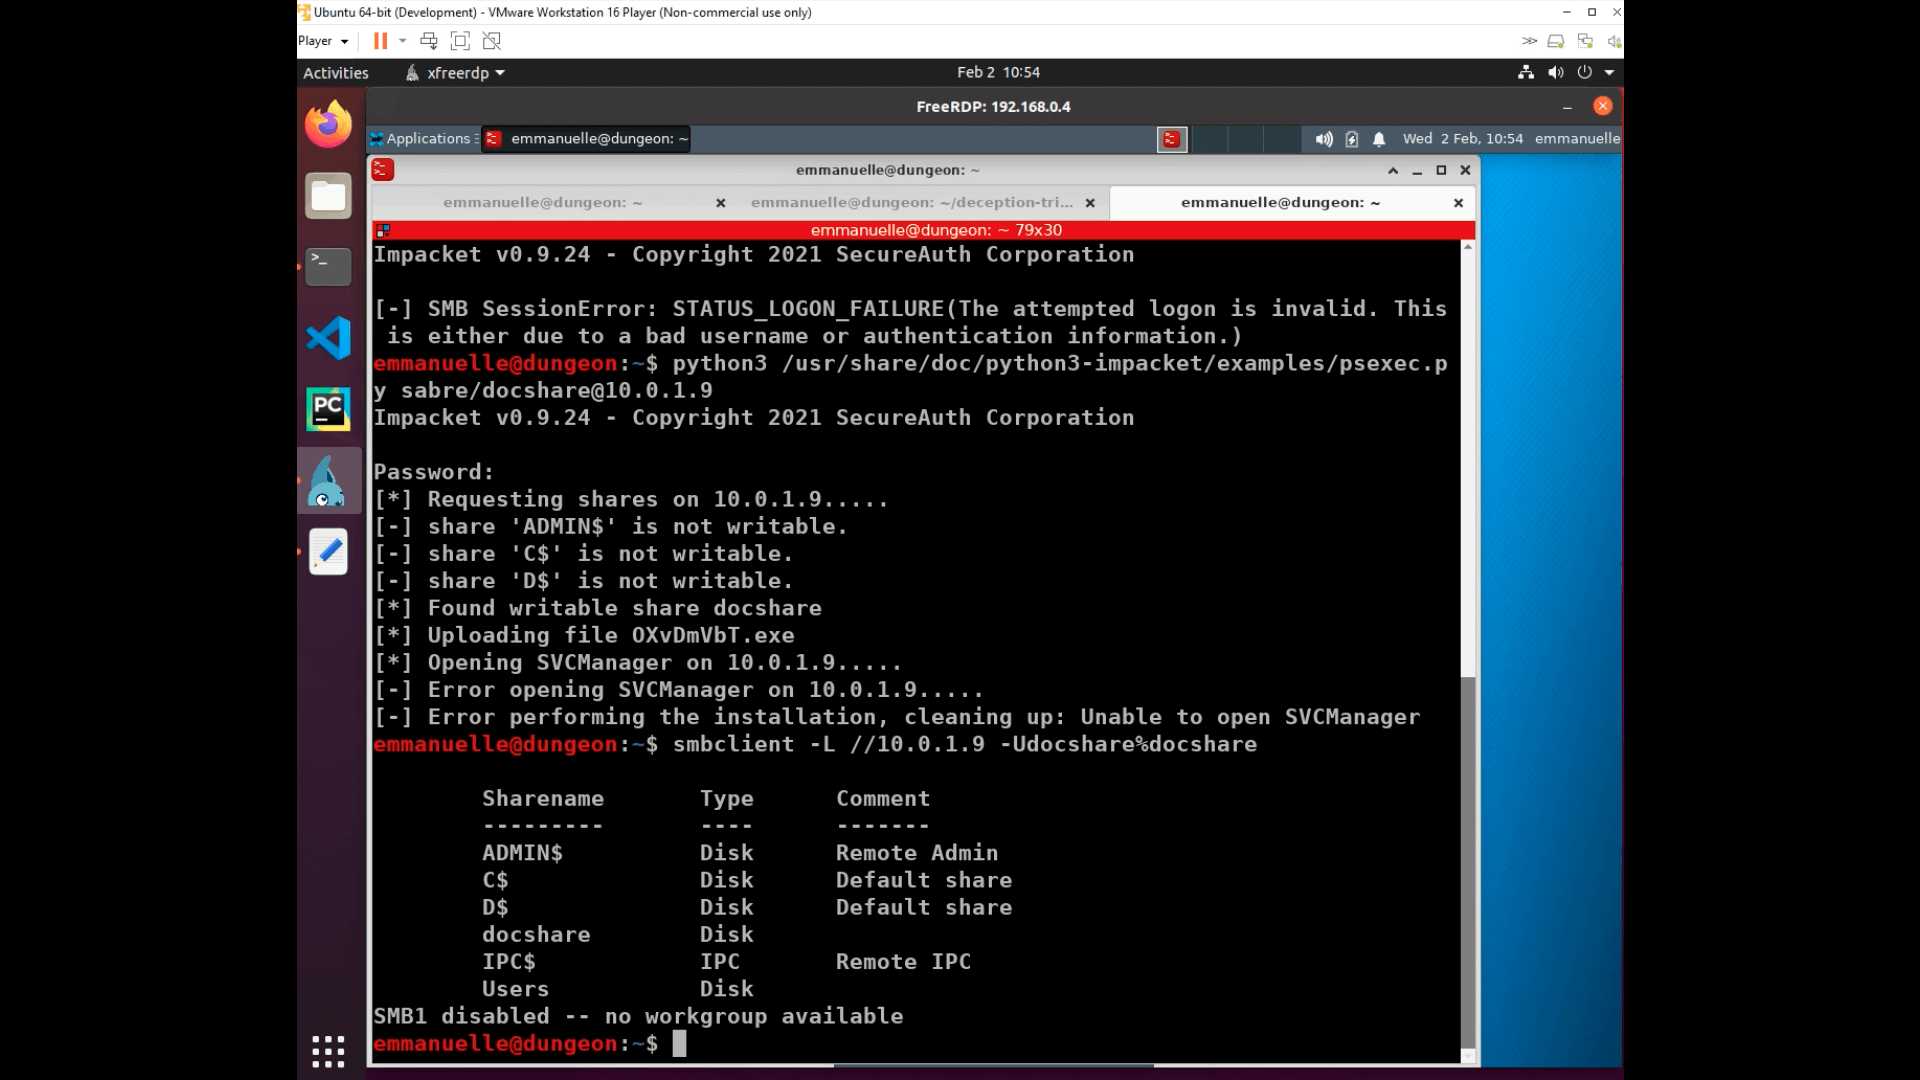Select the third active emmanuelle@dungeon tab
1920x1080 pixels.
pos(1281,203)
